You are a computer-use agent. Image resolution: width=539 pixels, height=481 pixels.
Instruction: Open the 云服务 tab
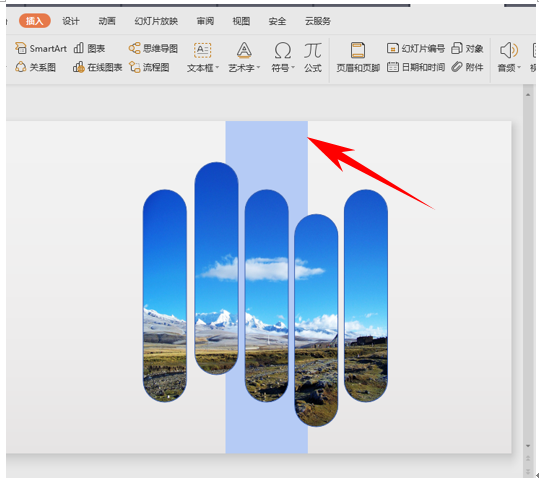click(x=318, y=21)
